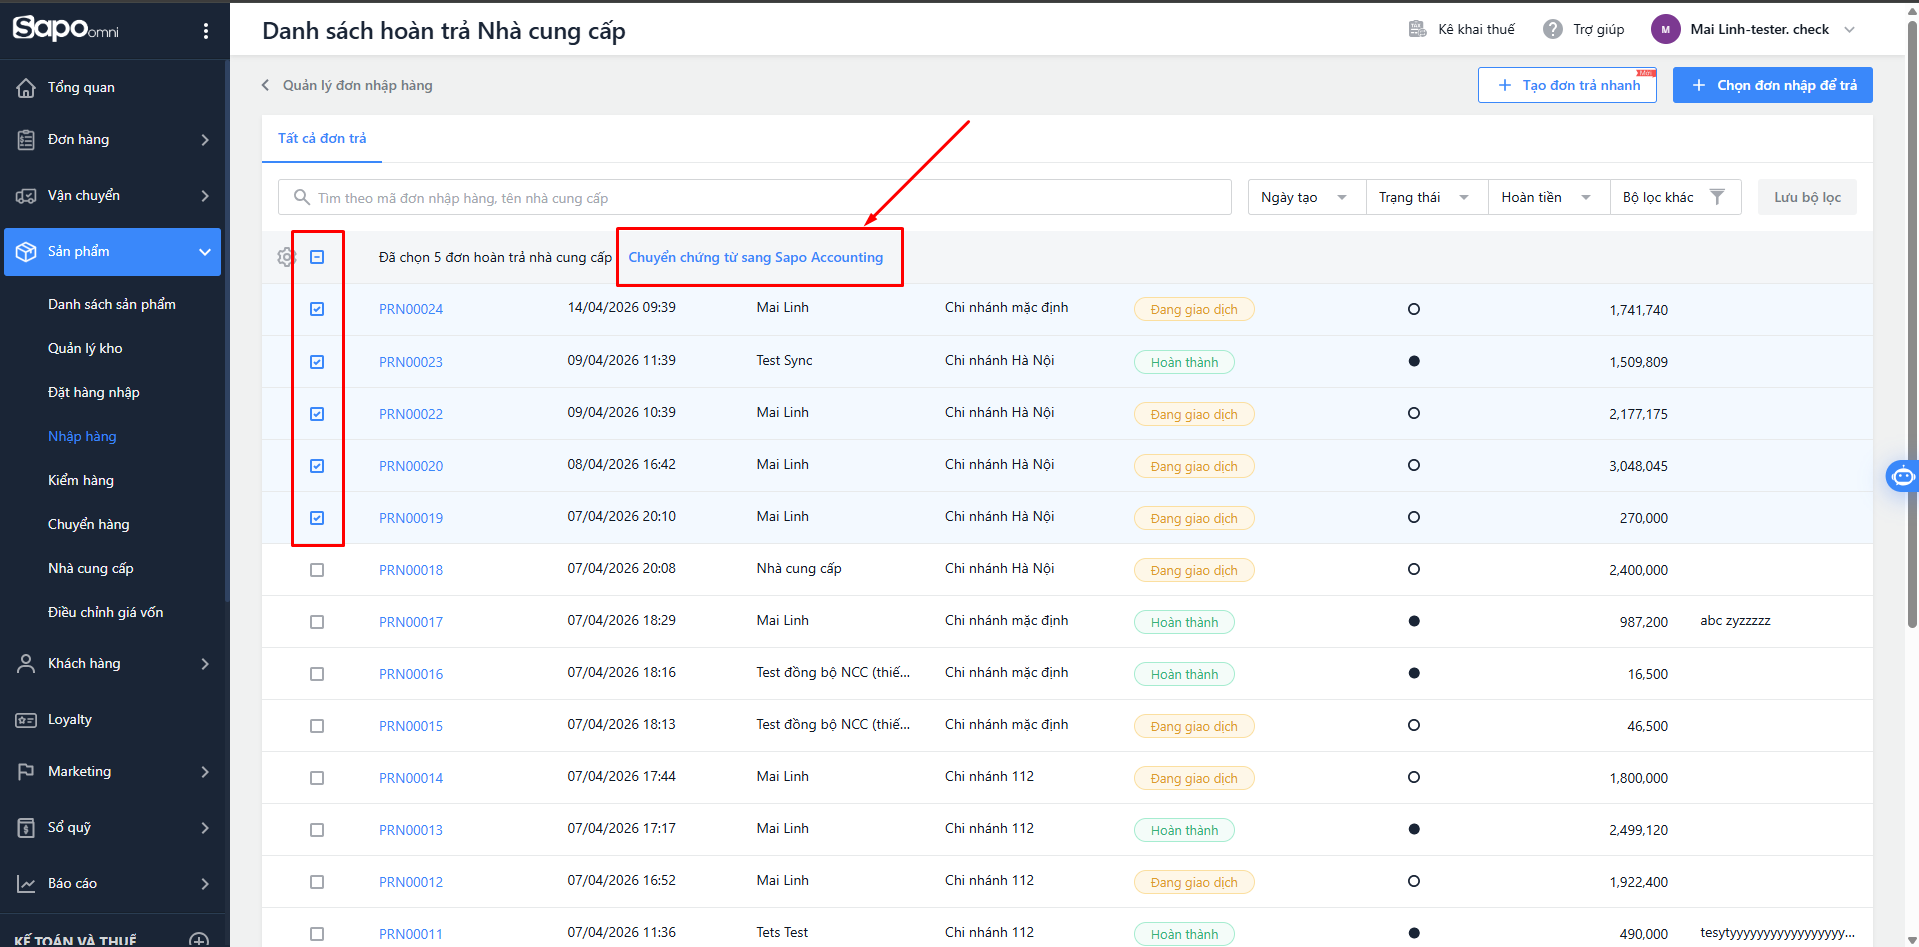Toggle the select-all header checkbox
Viewport: 1919px width, 947px height.
(x=317, y=257)
